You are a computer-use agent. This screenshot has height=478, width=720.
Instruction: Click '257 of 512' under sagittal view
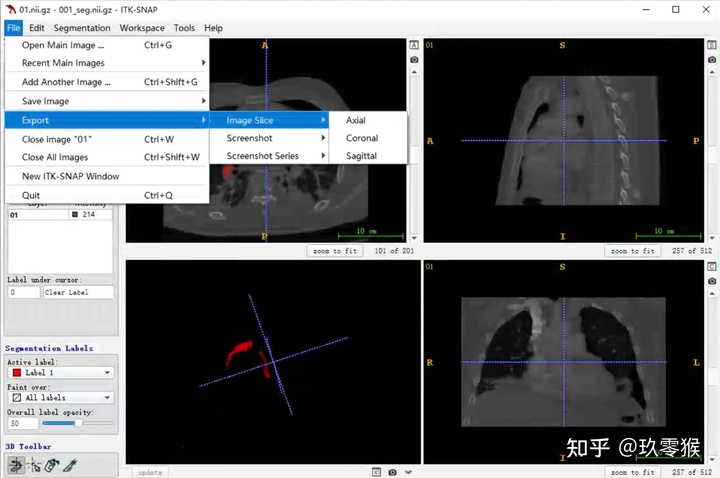point(692,251)
